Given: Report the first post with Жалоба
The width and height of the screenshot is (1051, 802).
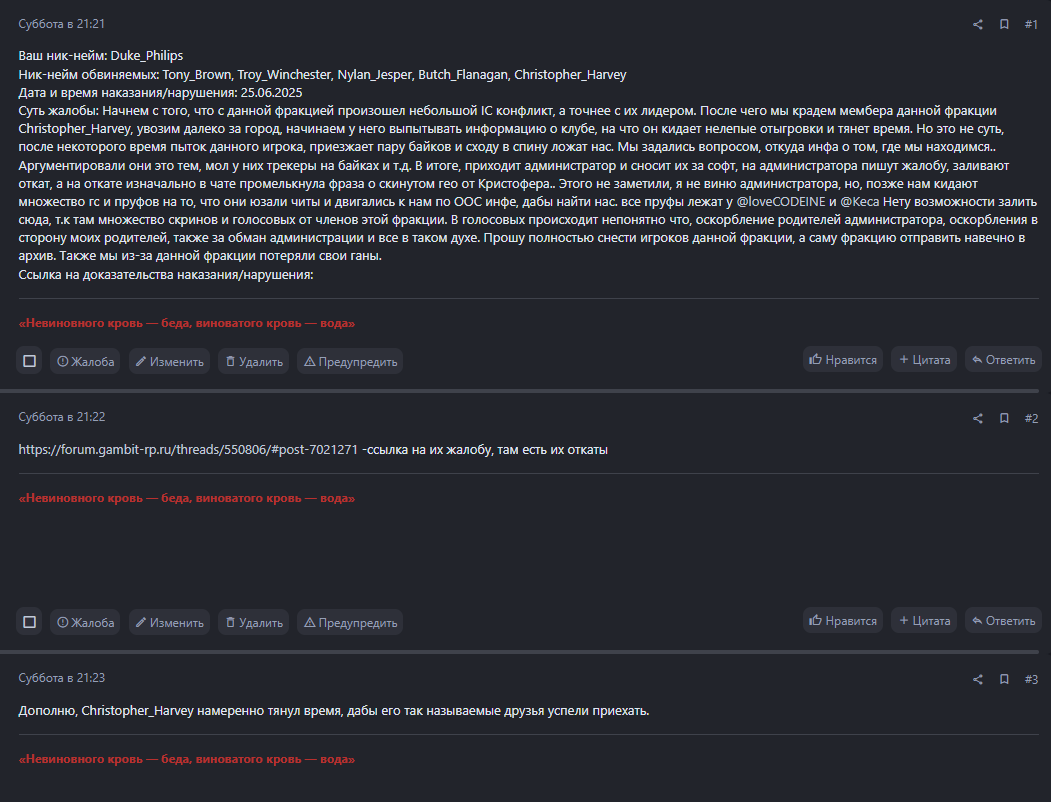Looking at the screenshot, I should click(85, 361).
